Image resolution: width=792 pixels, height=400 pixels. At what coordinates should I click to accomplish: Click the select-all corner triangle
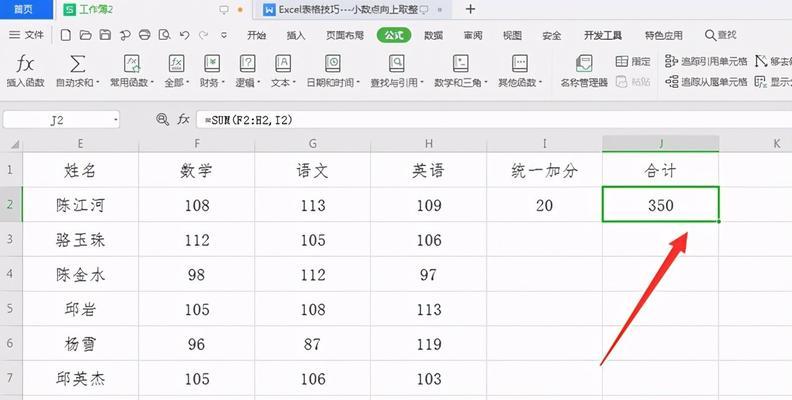(x=14, y=144)
